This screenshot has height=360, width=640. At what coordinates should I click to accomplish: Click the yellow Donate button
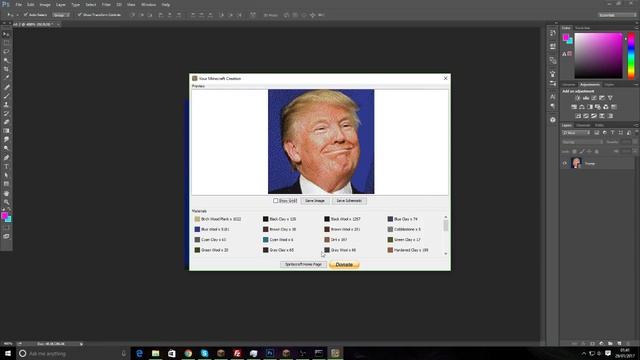(x=344, y=264)
